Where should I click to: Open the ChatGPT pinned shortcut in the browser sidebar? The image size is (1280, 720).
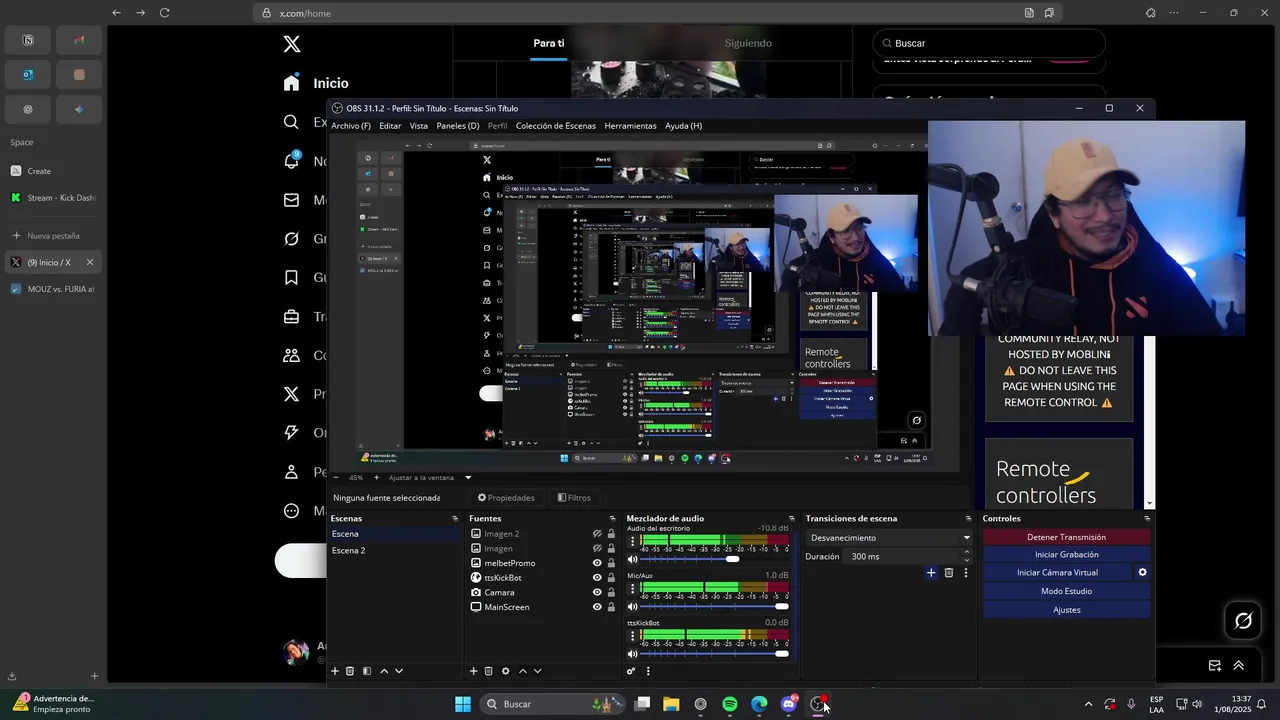28,109
